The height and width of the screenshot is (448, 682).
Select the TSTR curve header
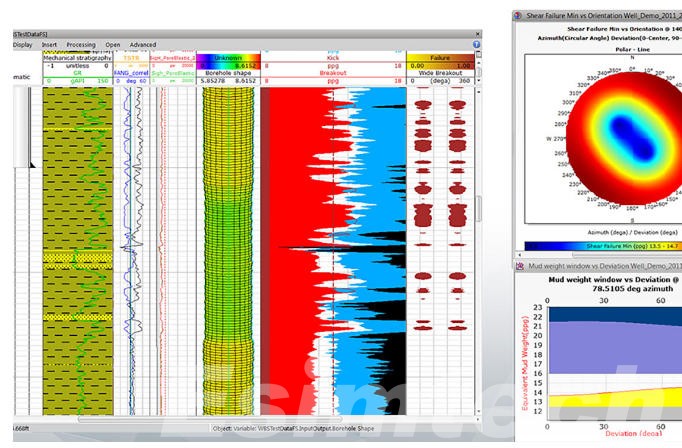coord(131,57)
